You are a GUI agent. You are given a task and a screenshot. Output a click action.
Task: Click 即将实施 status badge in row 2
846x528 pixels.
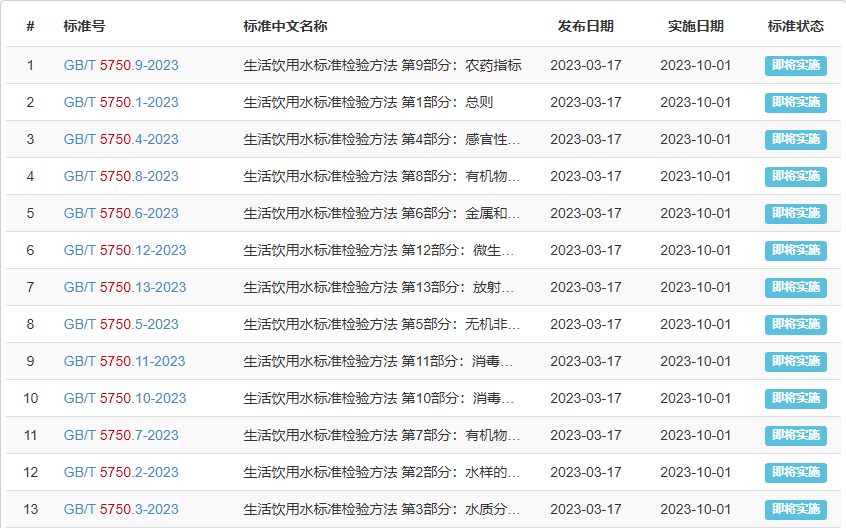pyautogui.click(x=796, y=102)
